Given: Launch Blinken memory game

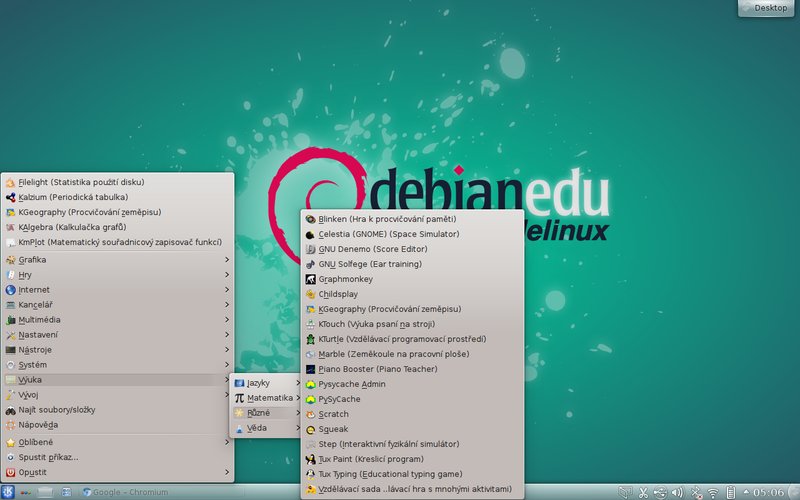Looking at the screenshot, I should pyautogui.click(x=412, y=219).
